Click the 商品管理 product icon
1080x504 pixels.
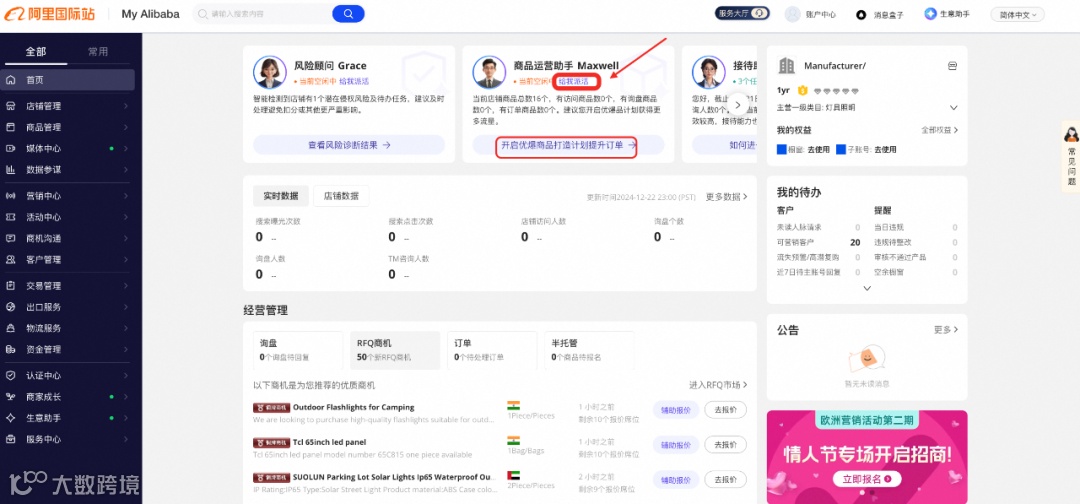coord(10,127)
